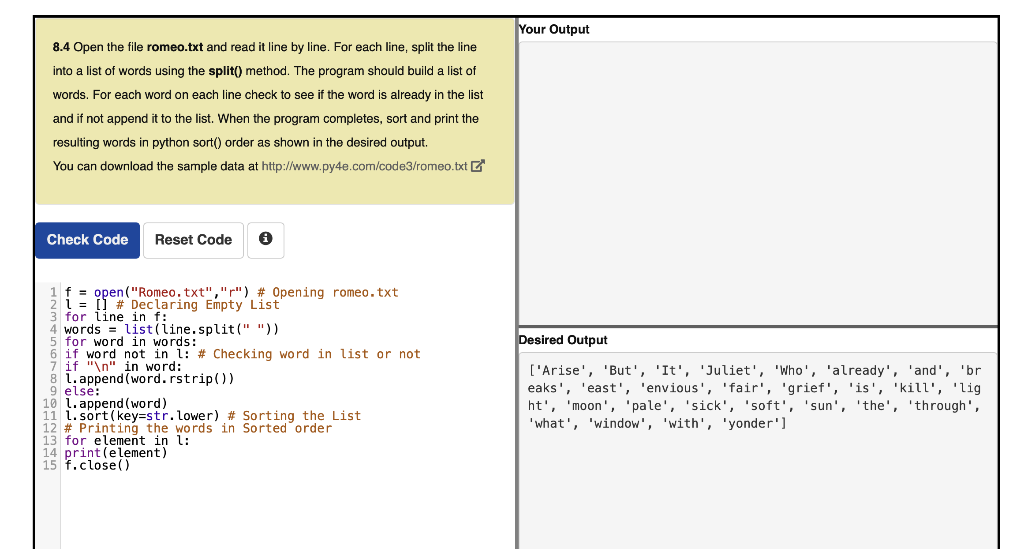
Task: Click the 'Desired Output' heading
Action: click(563, 340)
